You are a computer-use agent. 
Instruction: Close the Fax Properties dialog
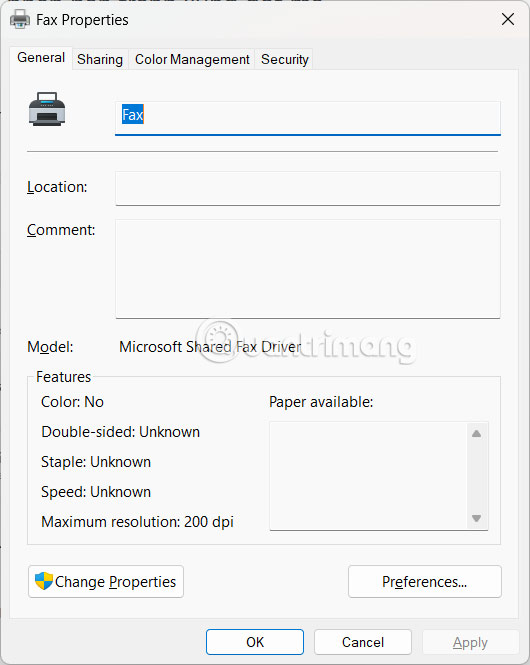(508, 19)
